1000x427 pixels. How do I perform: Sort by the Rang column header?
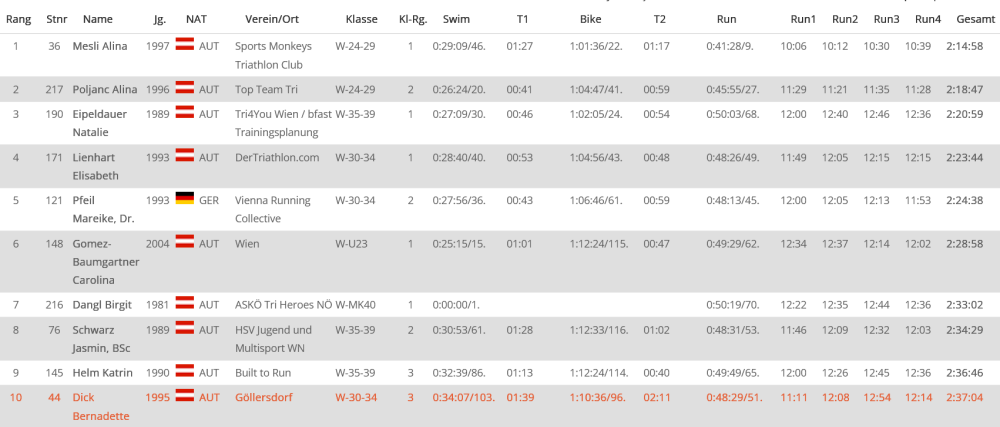pyautogui.click(x=18, y=19)
